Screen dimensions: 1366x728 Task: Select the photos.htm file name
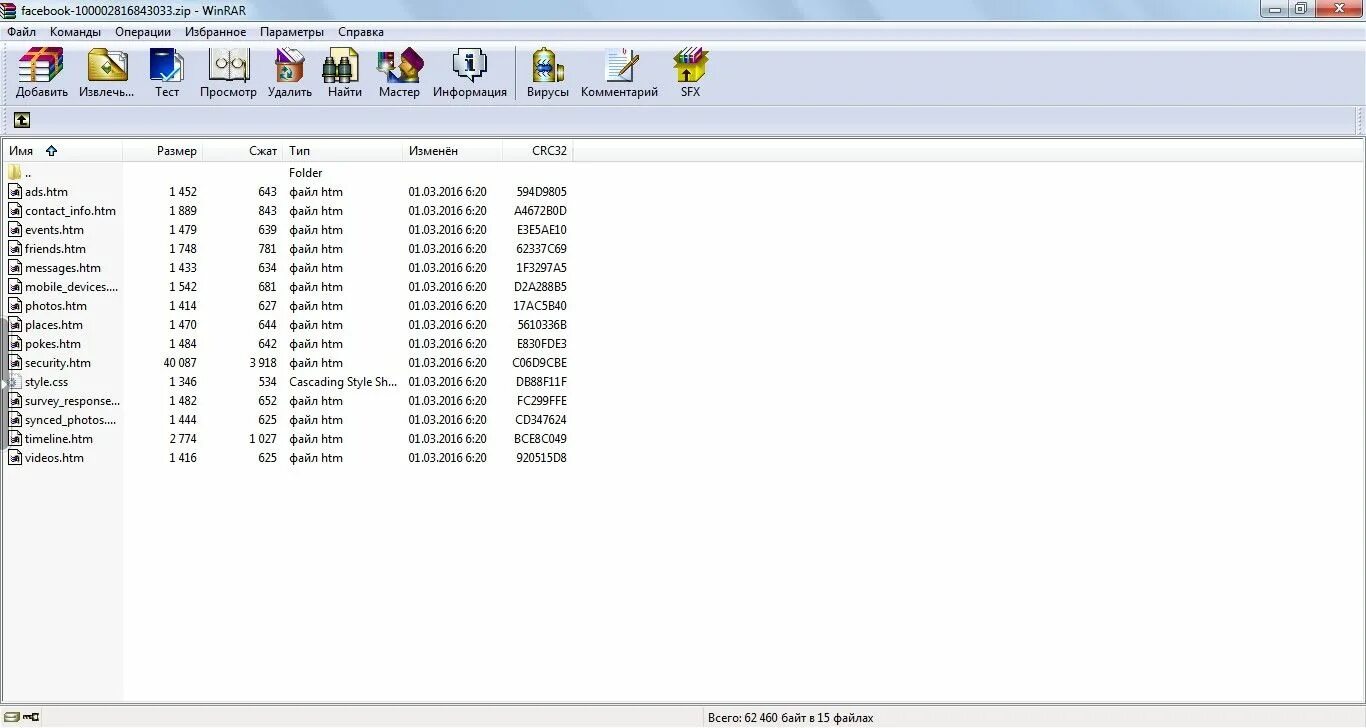coord(56,306)
